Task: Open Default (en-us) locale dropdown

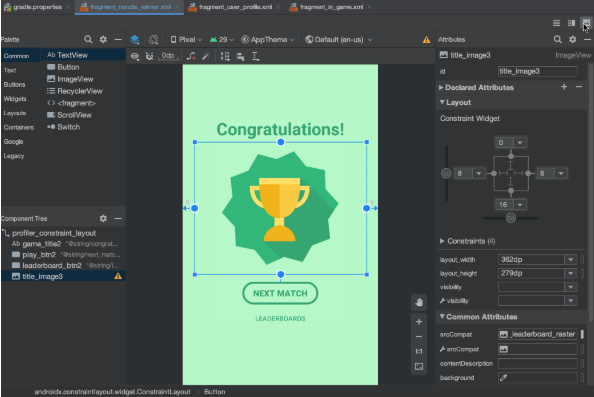Action: [x=339, y=39]
